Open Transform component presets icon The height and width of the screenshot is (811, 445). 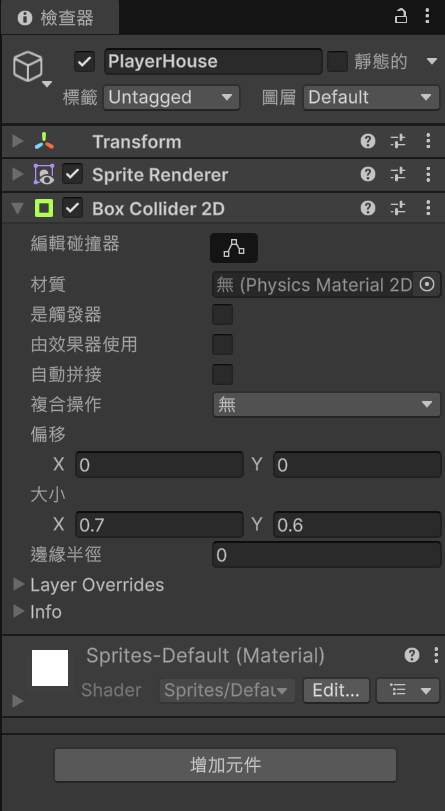(x=398, y=141)
